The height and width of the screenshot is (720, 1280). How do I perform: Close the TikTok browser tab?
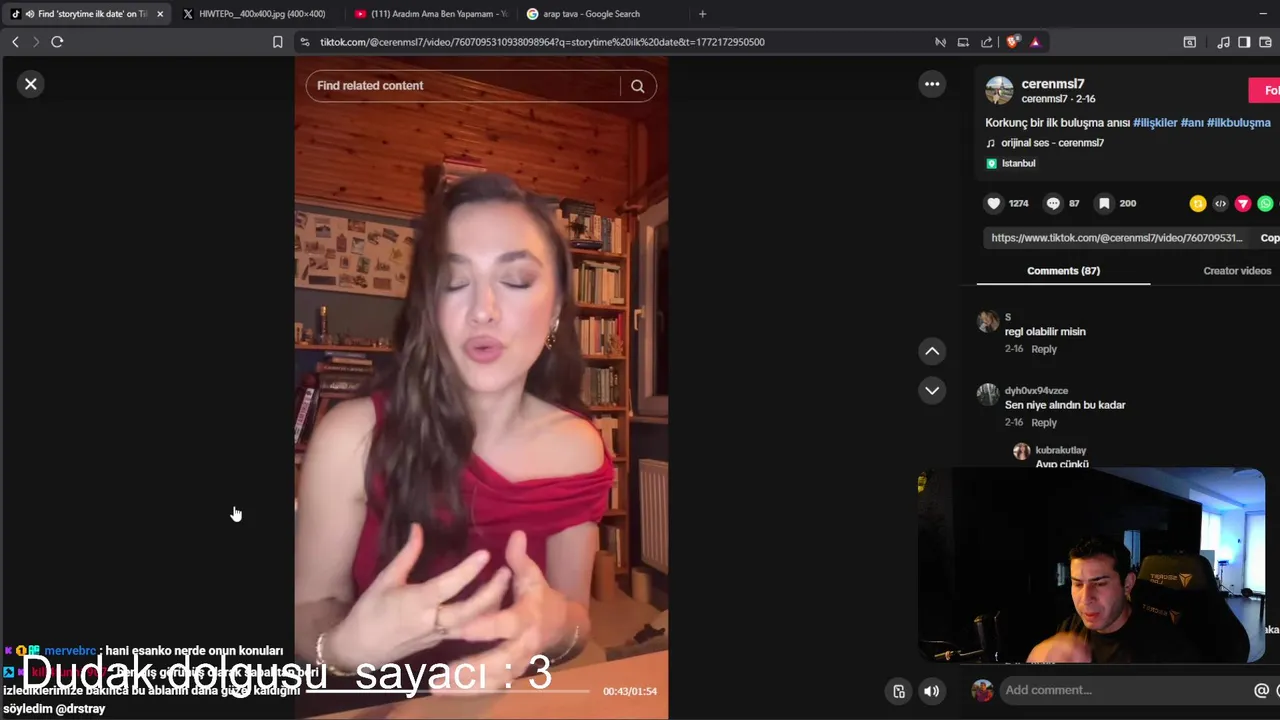click(x=160, y=14)
